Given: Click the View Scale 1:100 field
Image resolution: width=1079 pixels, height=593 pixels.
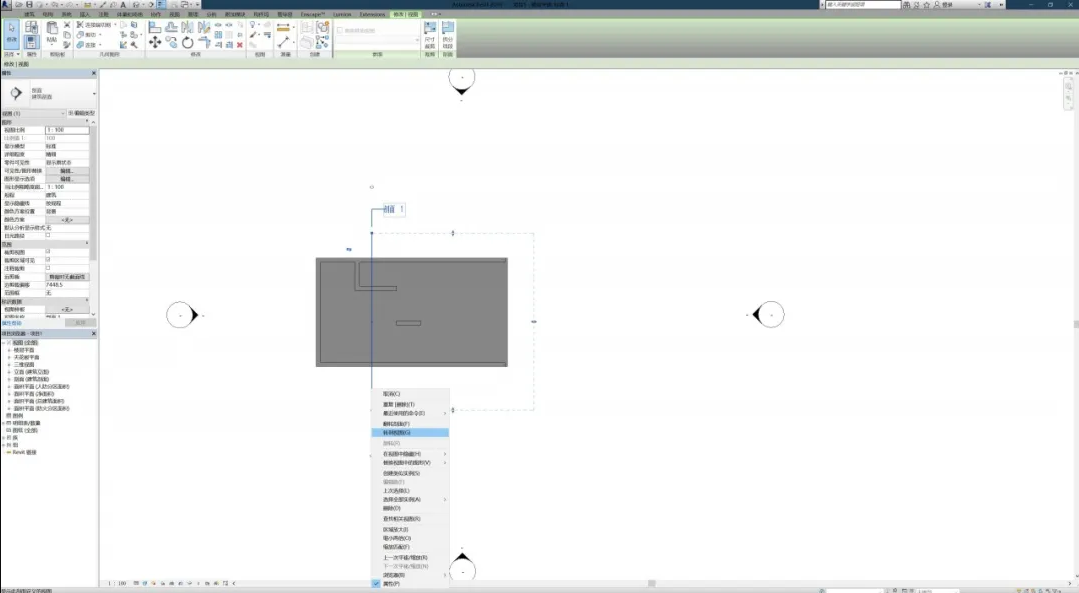Looking at the screenshot, I should [x=67, y=130].
